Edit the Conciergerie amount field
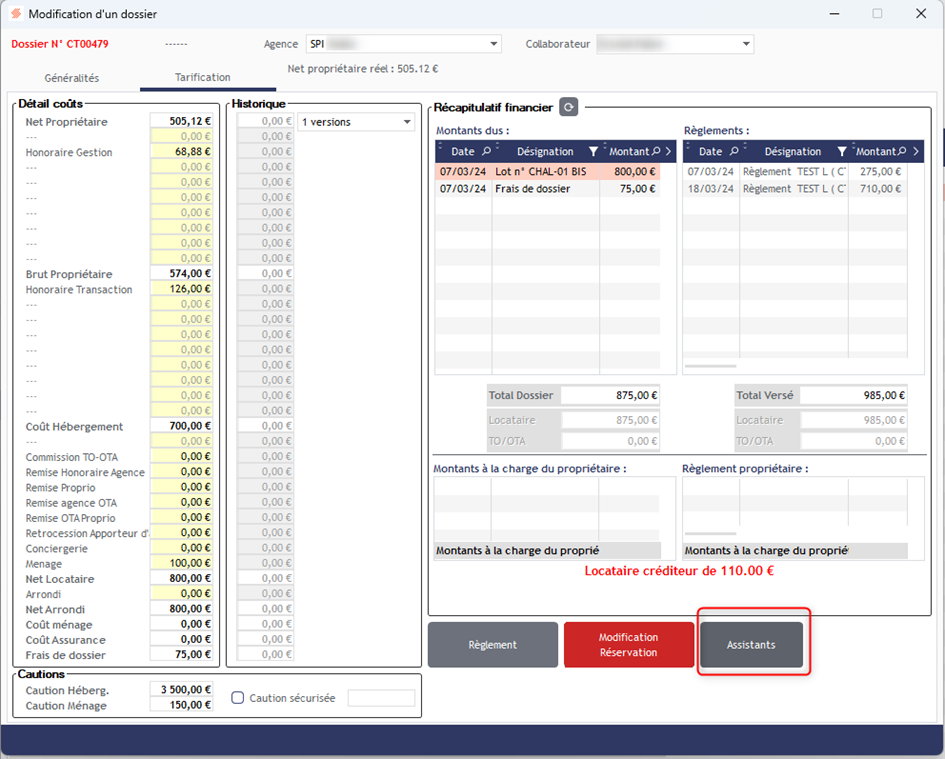945x759 pixels. coord(181,547)
